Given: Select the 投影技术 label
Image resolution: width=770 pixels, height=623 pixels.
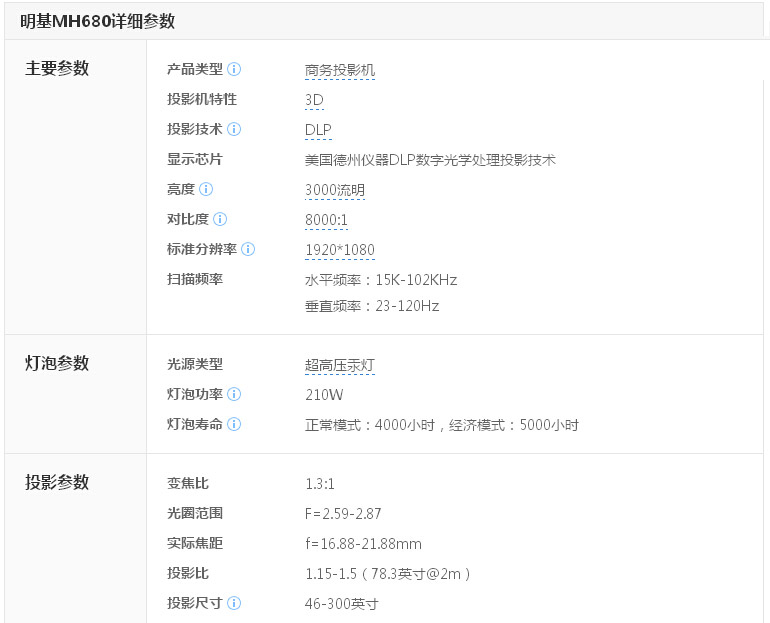Looking at the screenshot, I should tap(195, 129).
